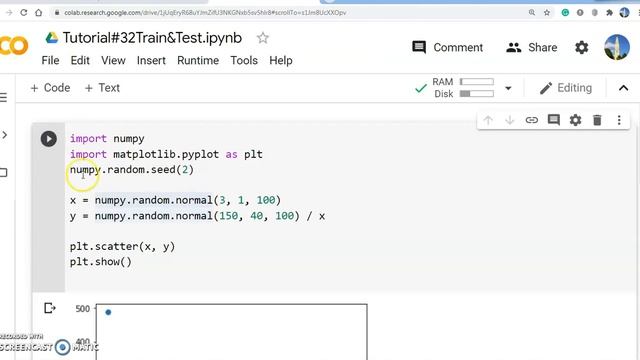Screen dimensions: 640x360
Task: Click Disk usage bar
Action: click(x=477, y=94)
